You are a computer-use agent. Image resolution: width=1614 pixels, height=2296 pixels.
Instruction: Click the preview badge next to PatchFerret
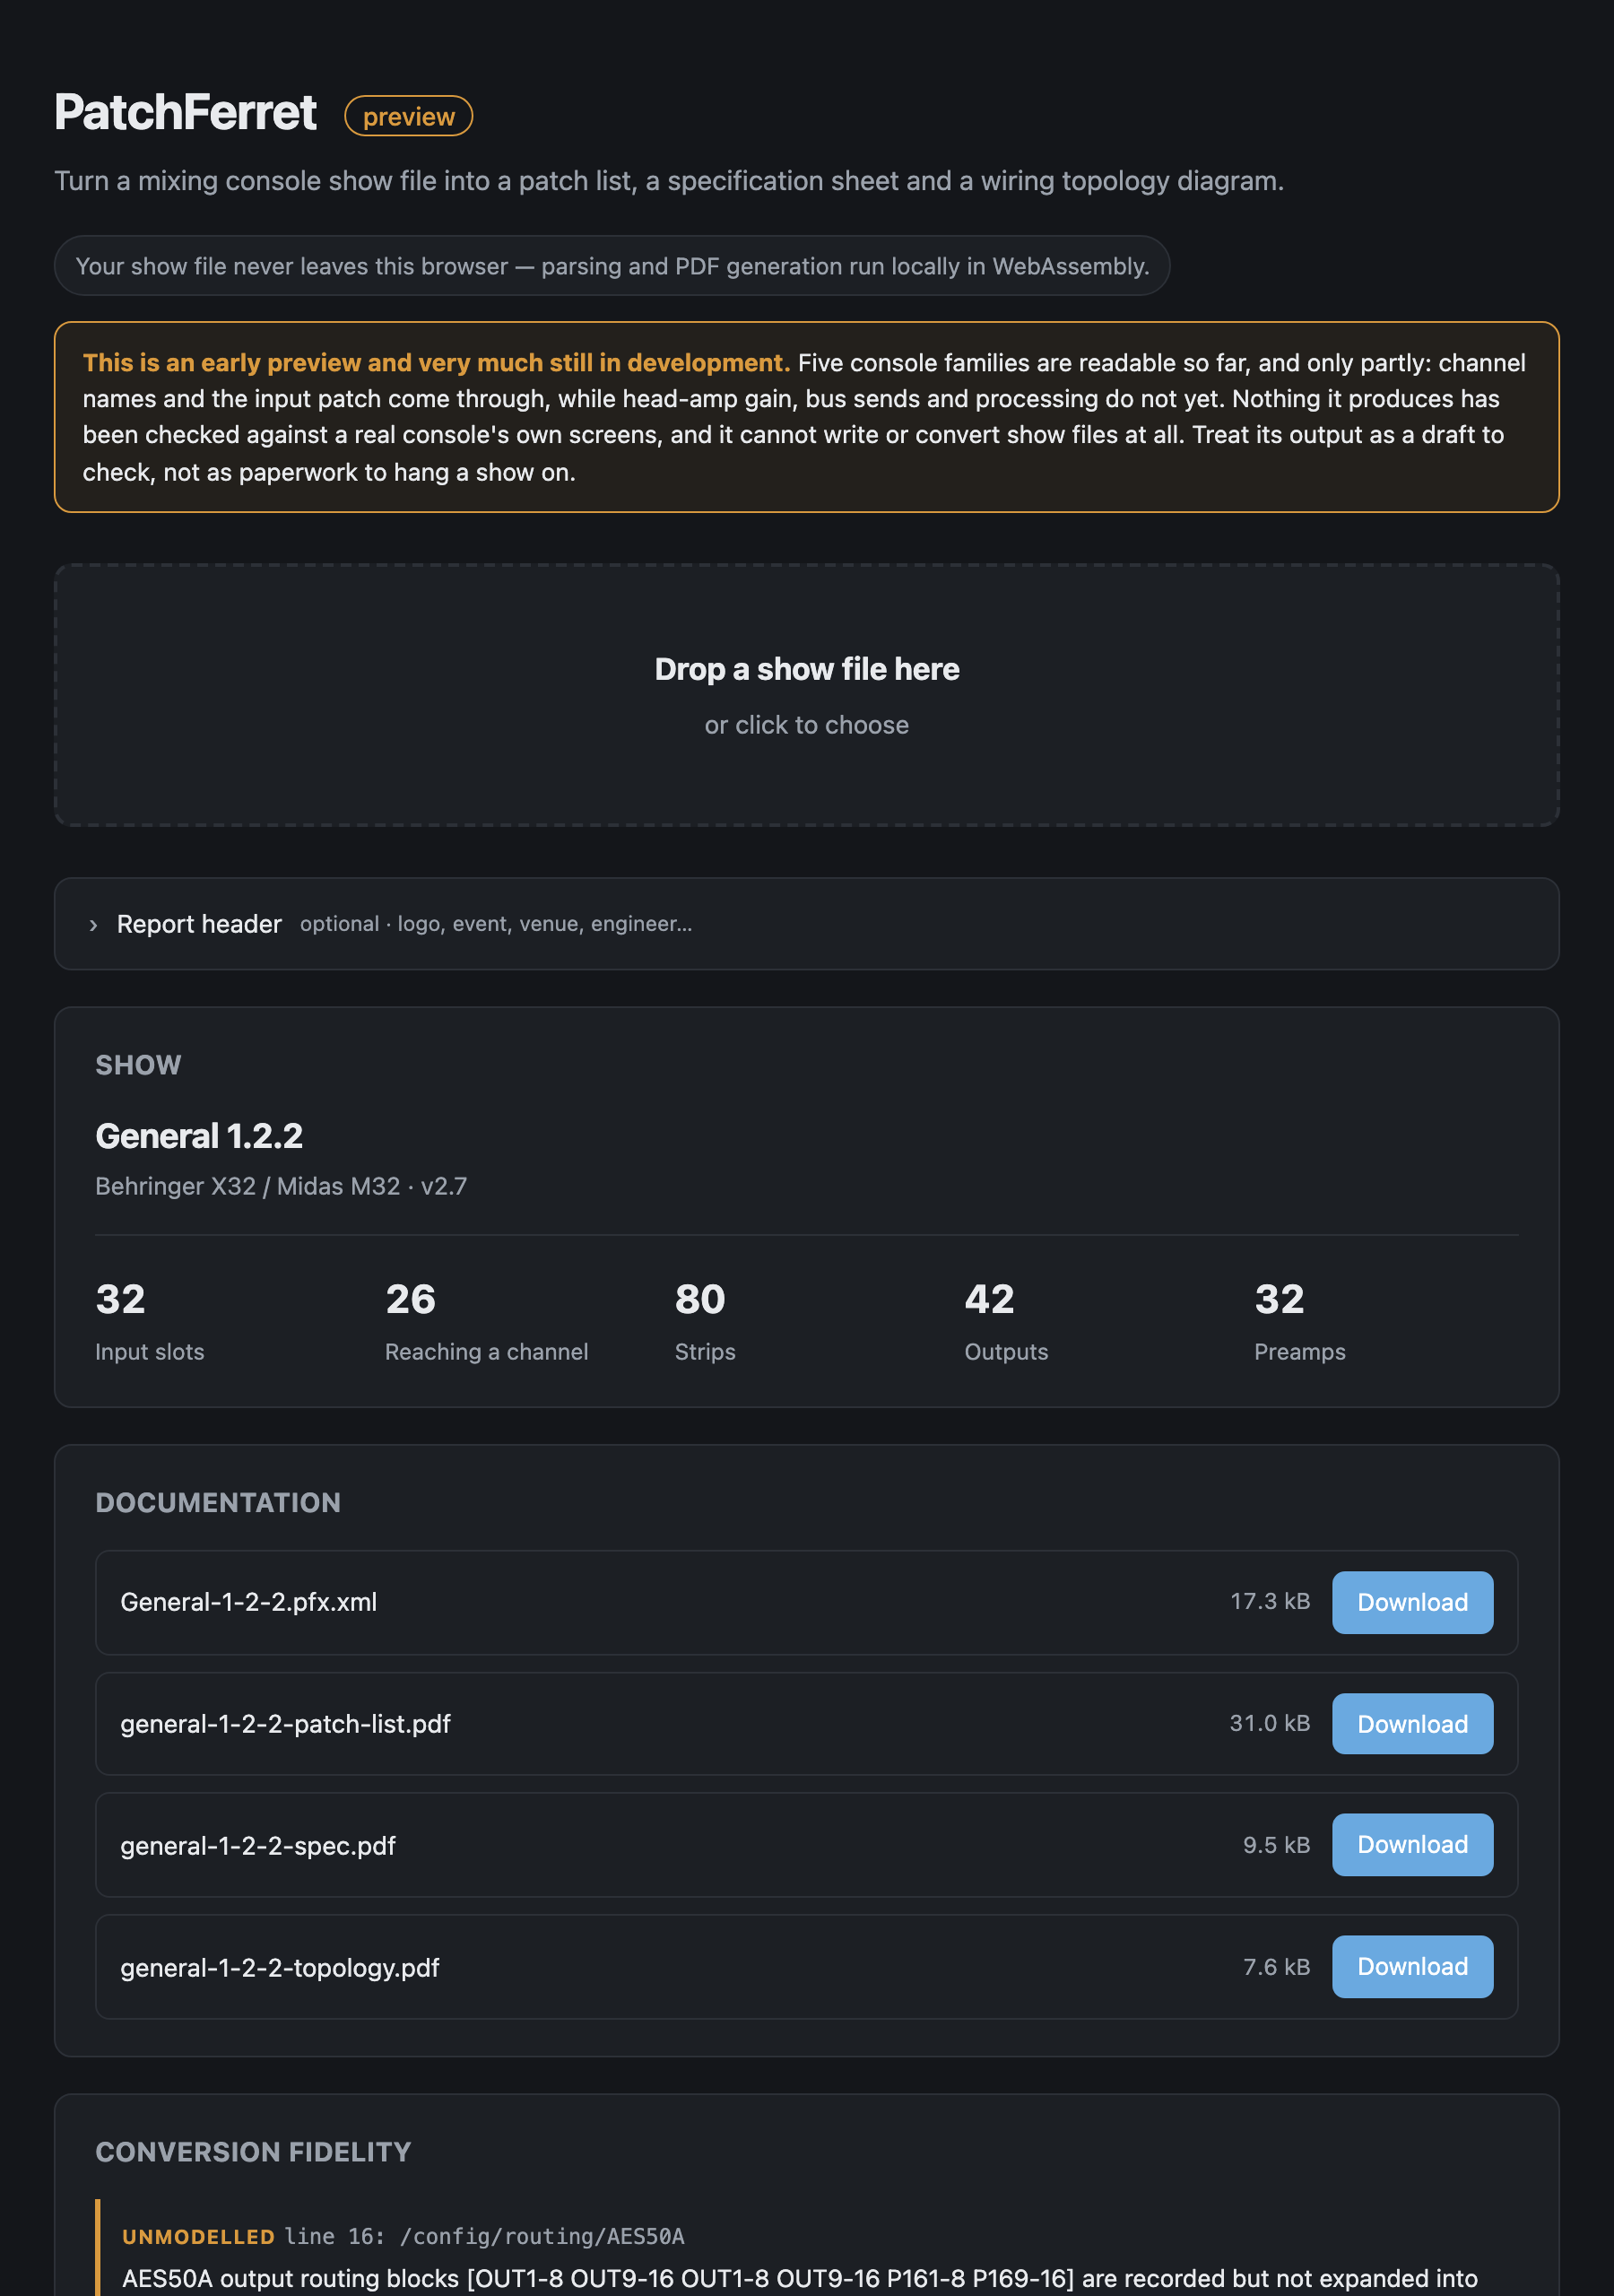pyautogui.click(x=408, y=116)
